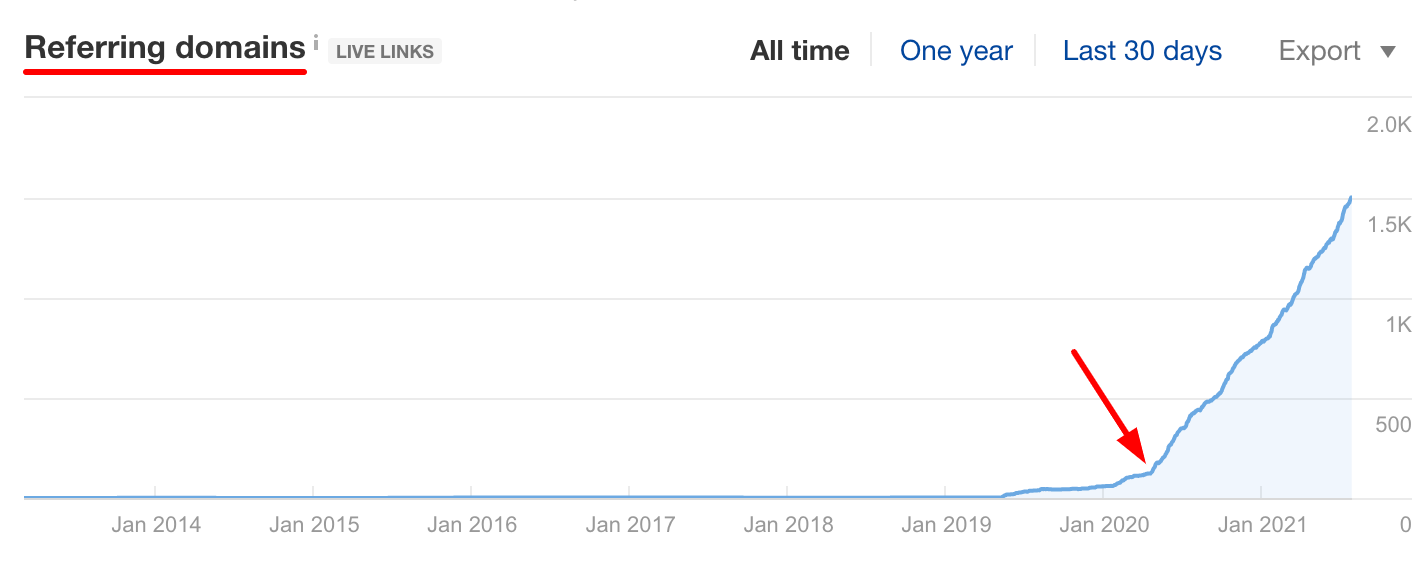Click the Jan 2018 axis label
This screenshot has height=568, width=1428.
(x=788, y=525)
